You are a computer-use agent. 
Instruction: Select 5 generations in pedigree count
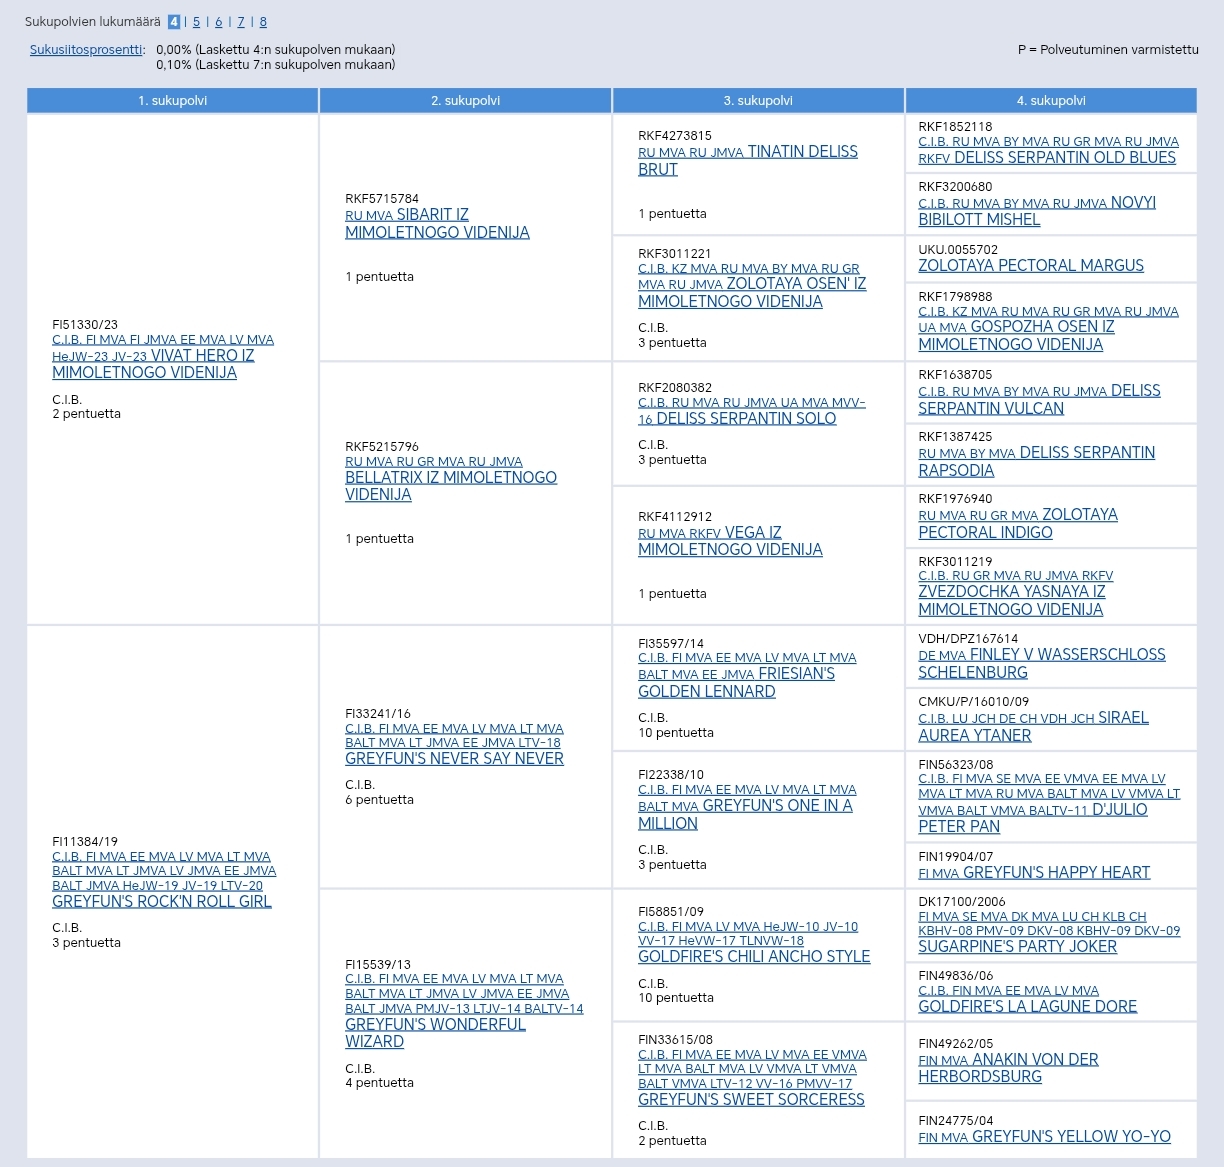tap(196, 22)
